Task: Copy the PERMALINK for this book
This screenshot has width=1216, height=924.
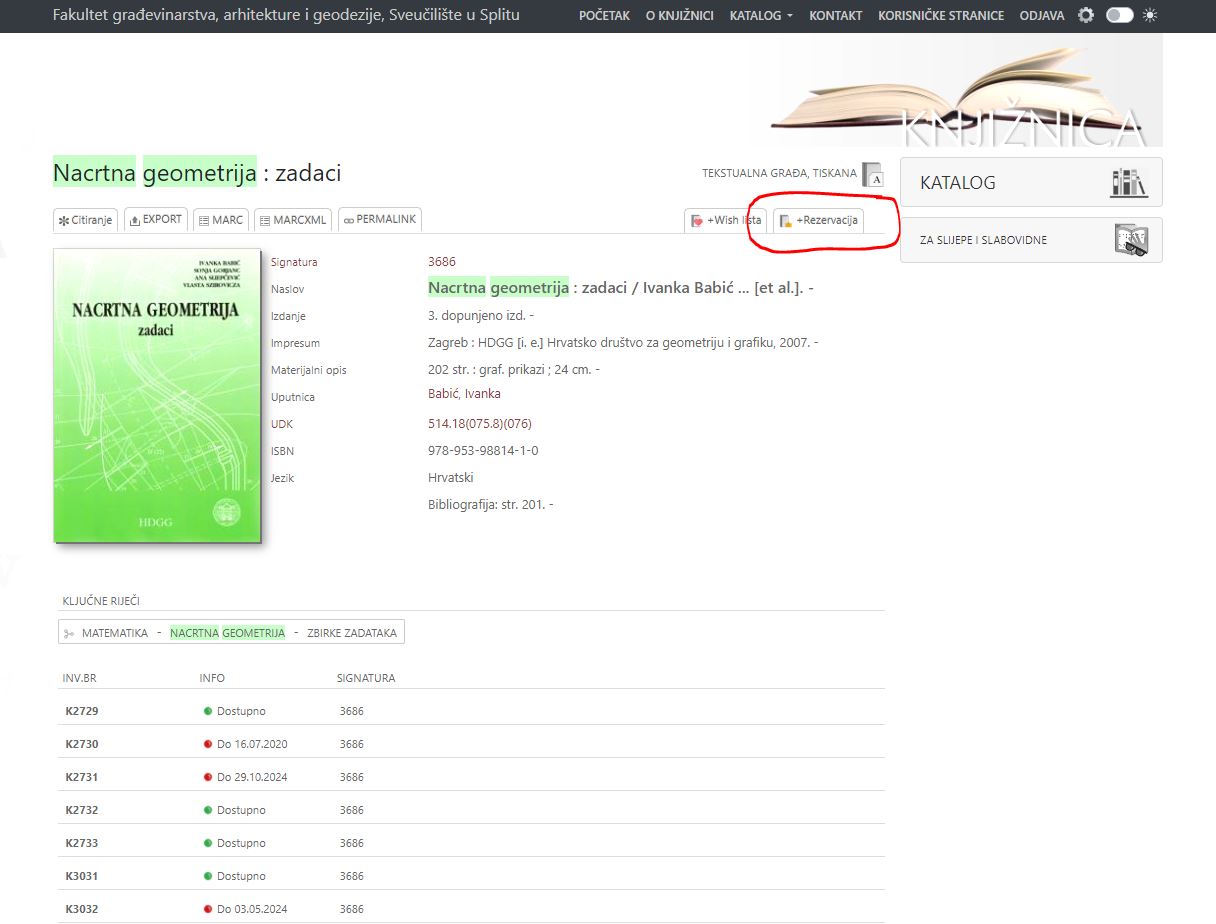Action: 380,219
